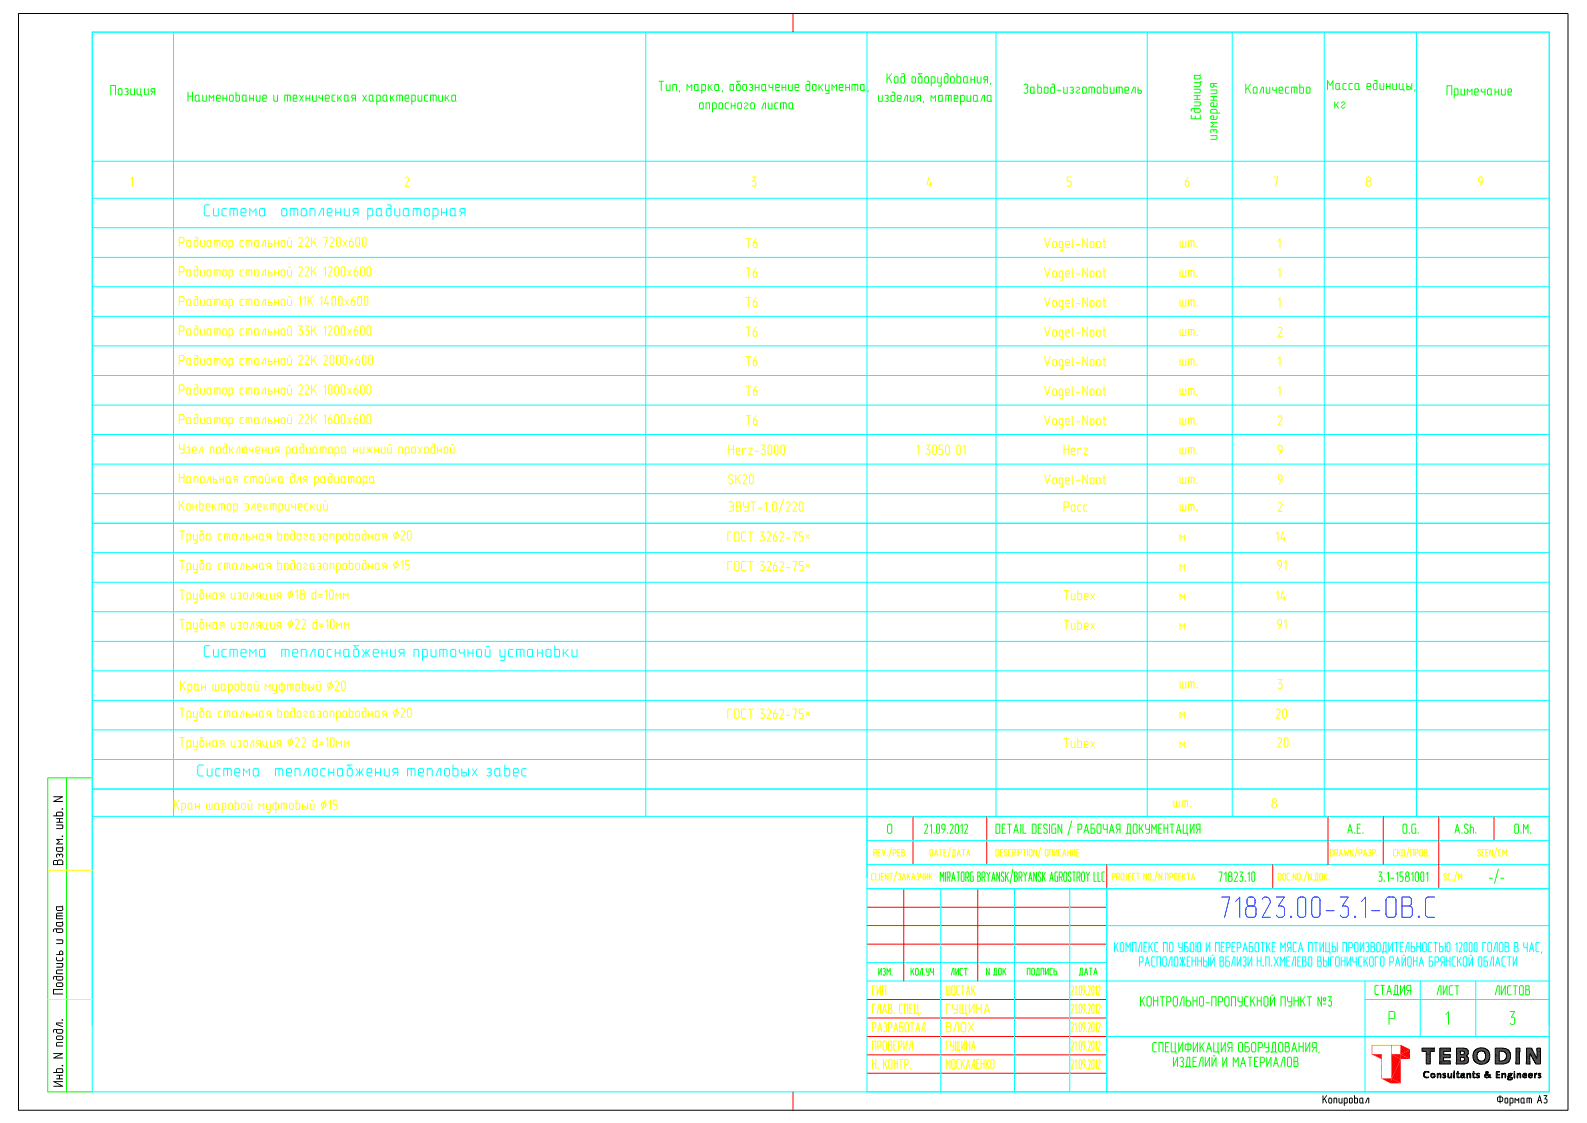The width and height of the screenshot is (1587, 1123).
Task: Select the 'SK20' type cell
Action: point(741,480)
